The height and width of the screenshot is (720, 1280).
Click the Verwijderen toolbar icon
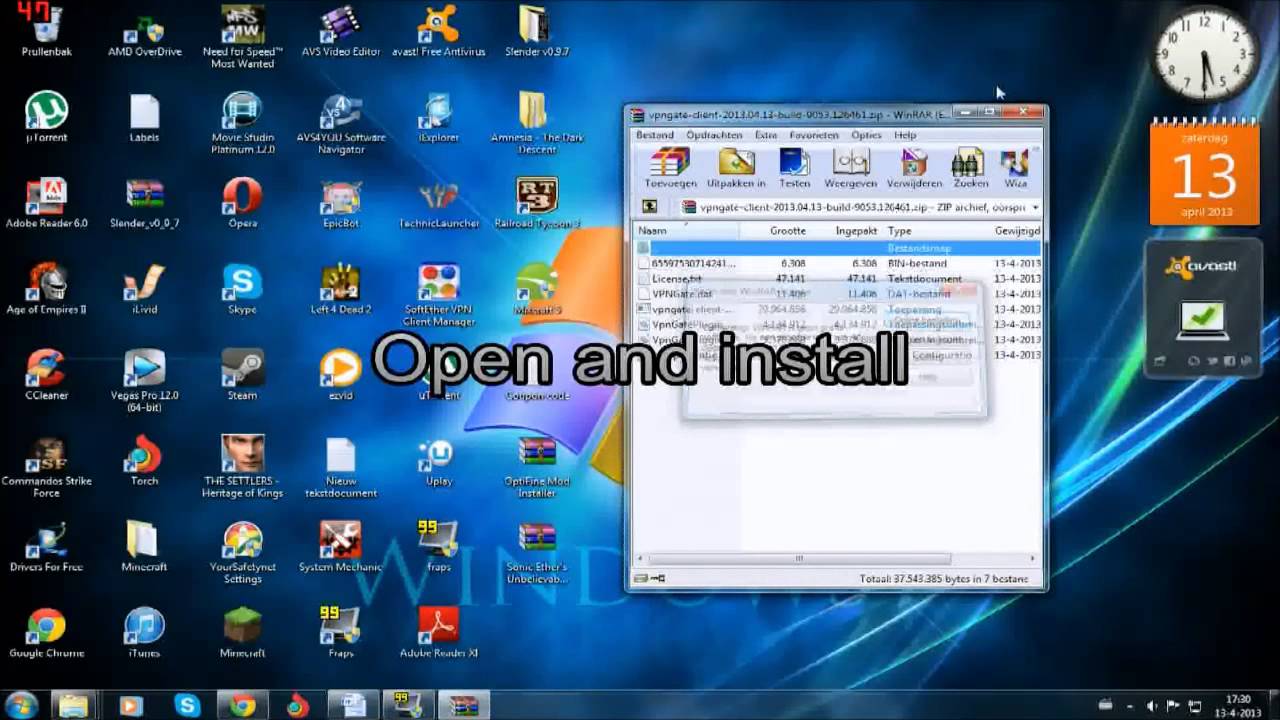[914, 167]
